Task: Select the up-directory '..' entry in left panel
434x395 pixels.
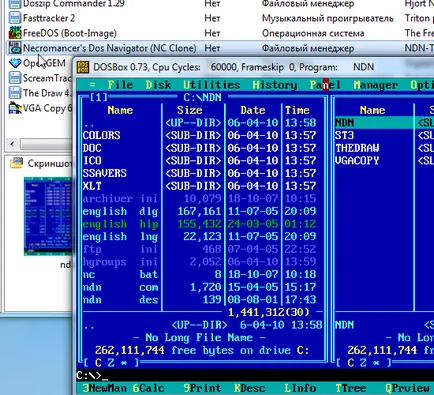Action: click(x=199, y=123)
